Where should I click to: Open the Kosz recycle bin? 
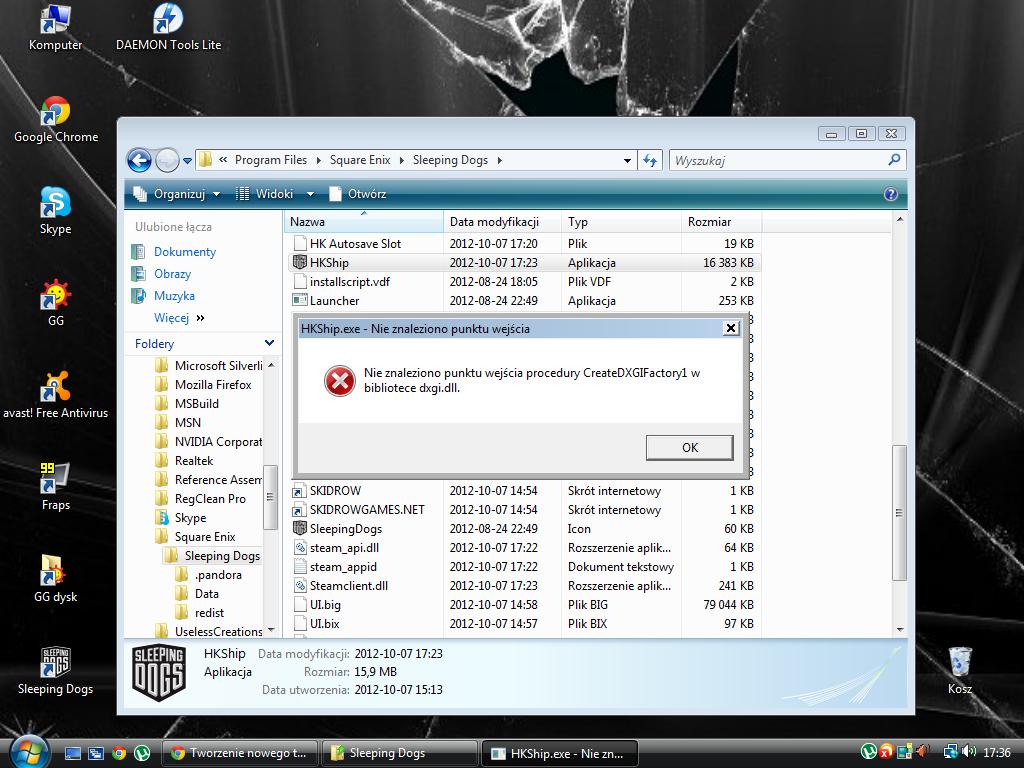[960, 671]
